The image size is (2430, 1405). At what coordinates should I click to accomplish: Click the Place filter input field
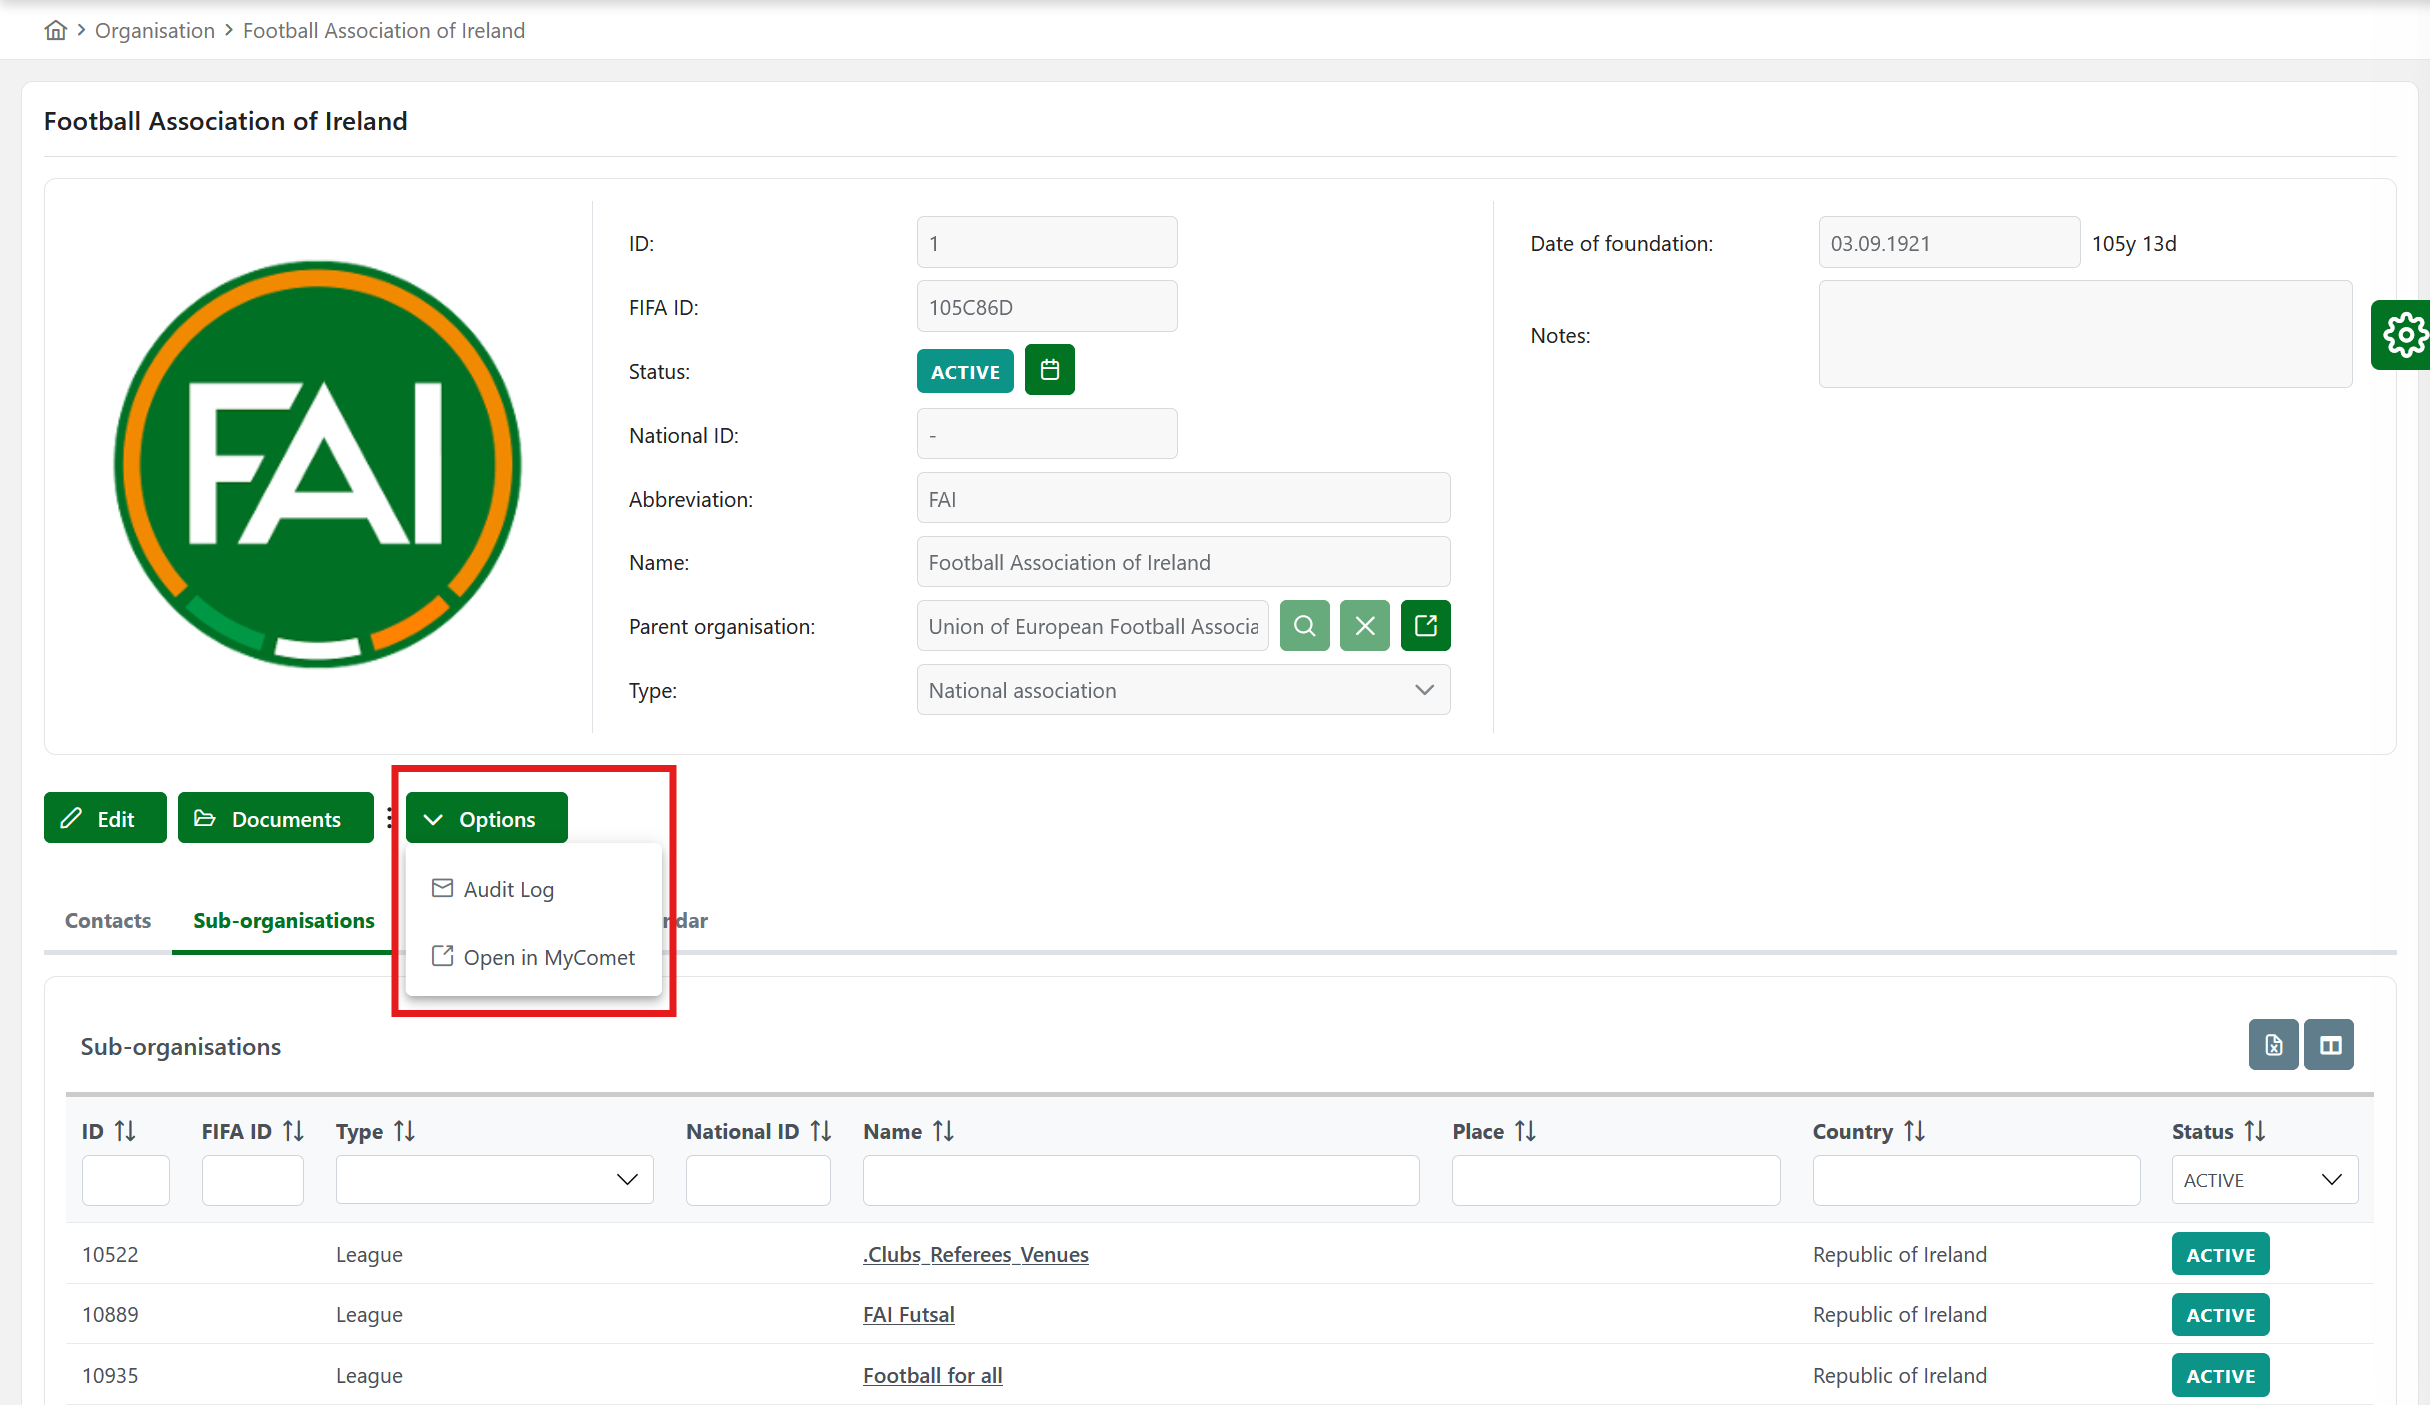[1616, 1180]
